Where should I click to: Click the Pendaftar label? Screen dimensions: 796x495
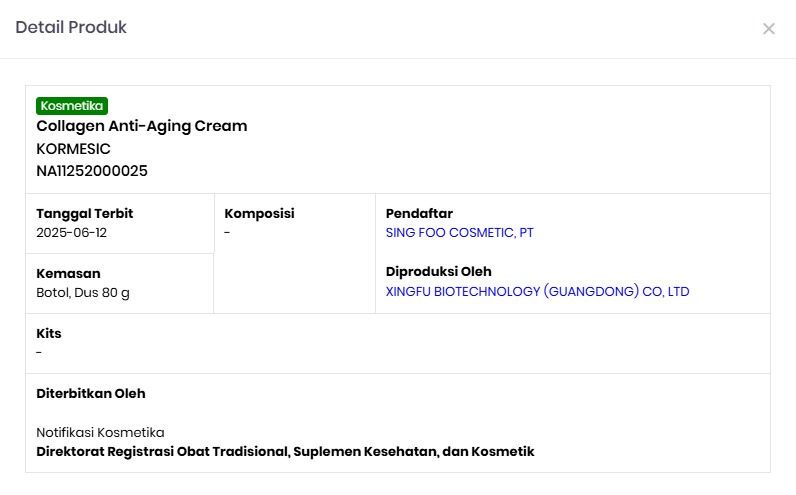tap(419, 213)
